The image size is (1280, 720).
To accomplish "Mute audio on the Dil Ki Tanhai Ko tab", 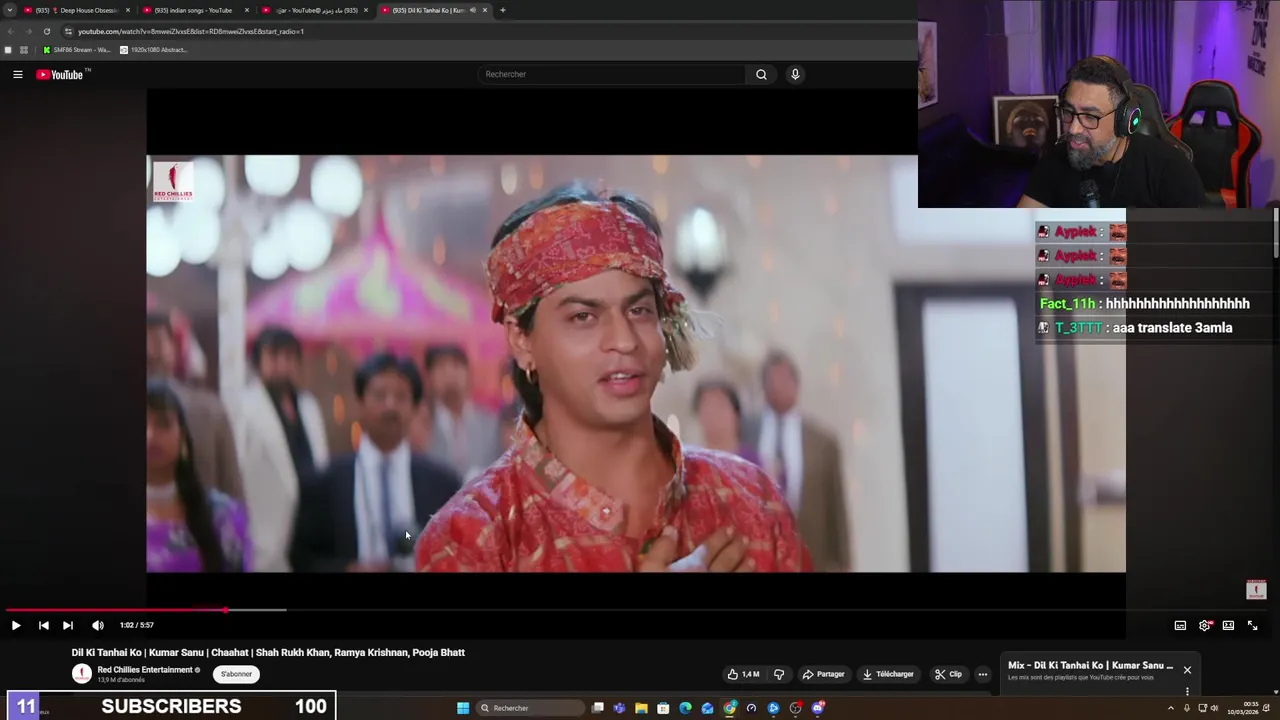I will click(x=473, y=10).
